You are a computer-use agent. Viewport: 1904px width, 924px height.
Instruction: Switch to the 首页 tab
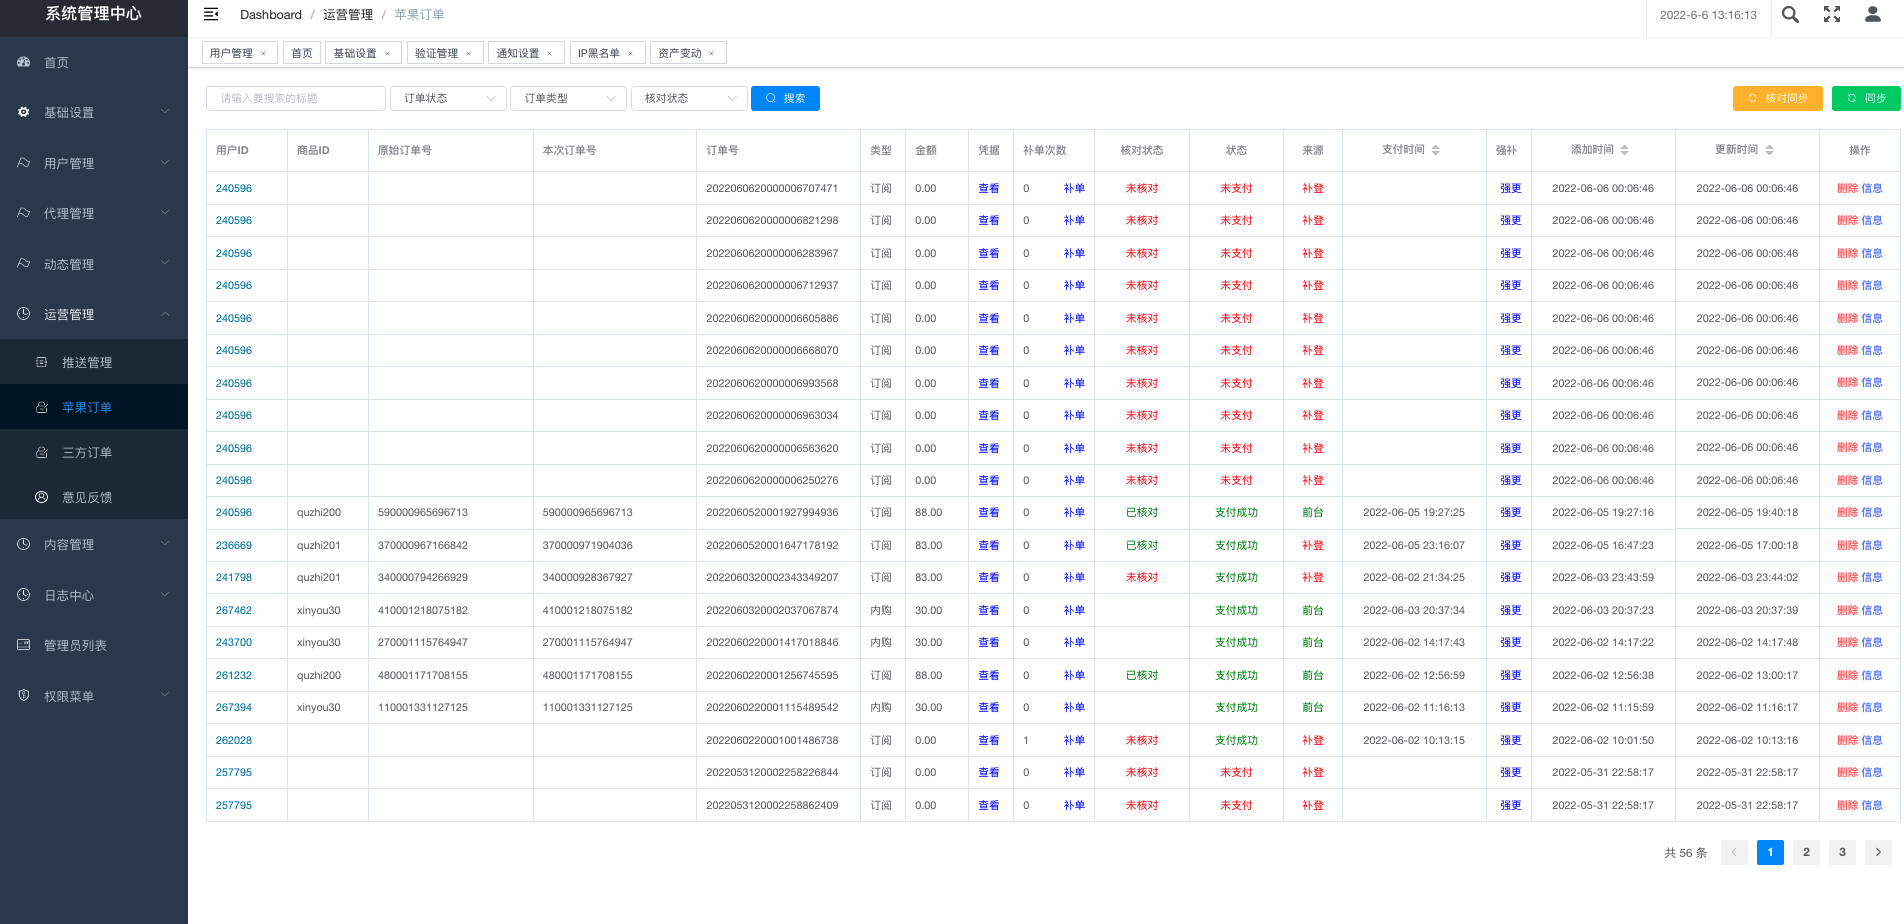point(302,53)
